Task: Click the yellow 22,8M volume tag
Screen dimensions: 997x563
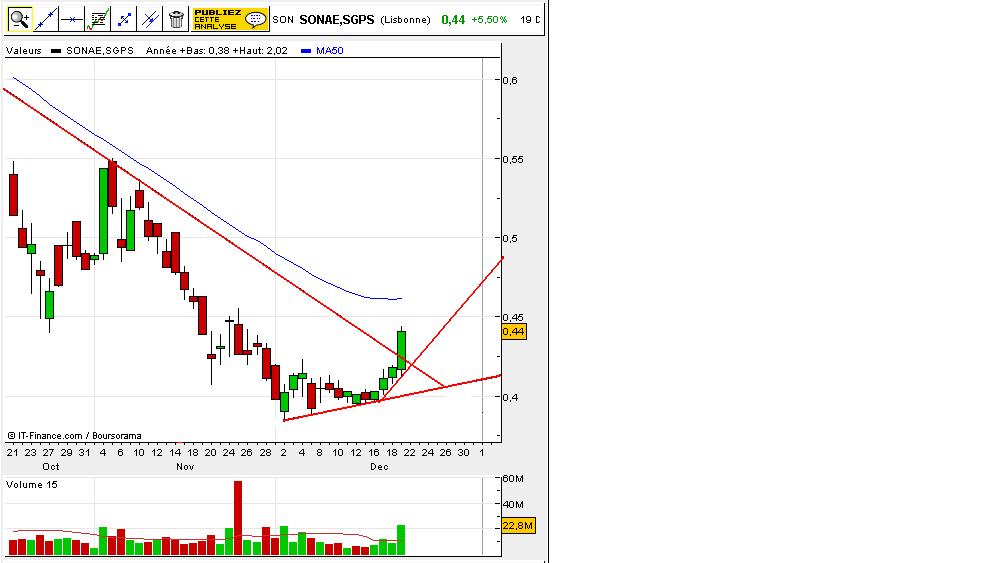Action: pos(518,525)
